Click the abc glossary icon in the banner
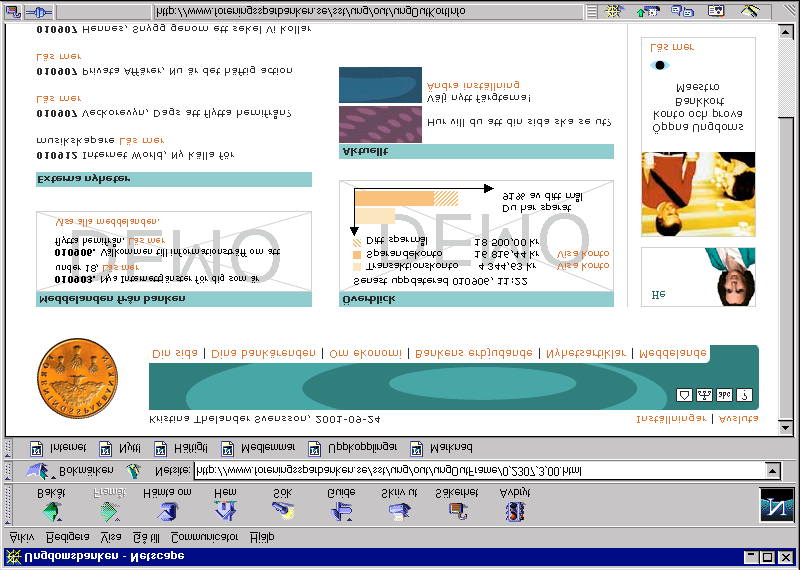Image resolution: width=800 pixels, height=570 pixels. [x=724, y=395]
